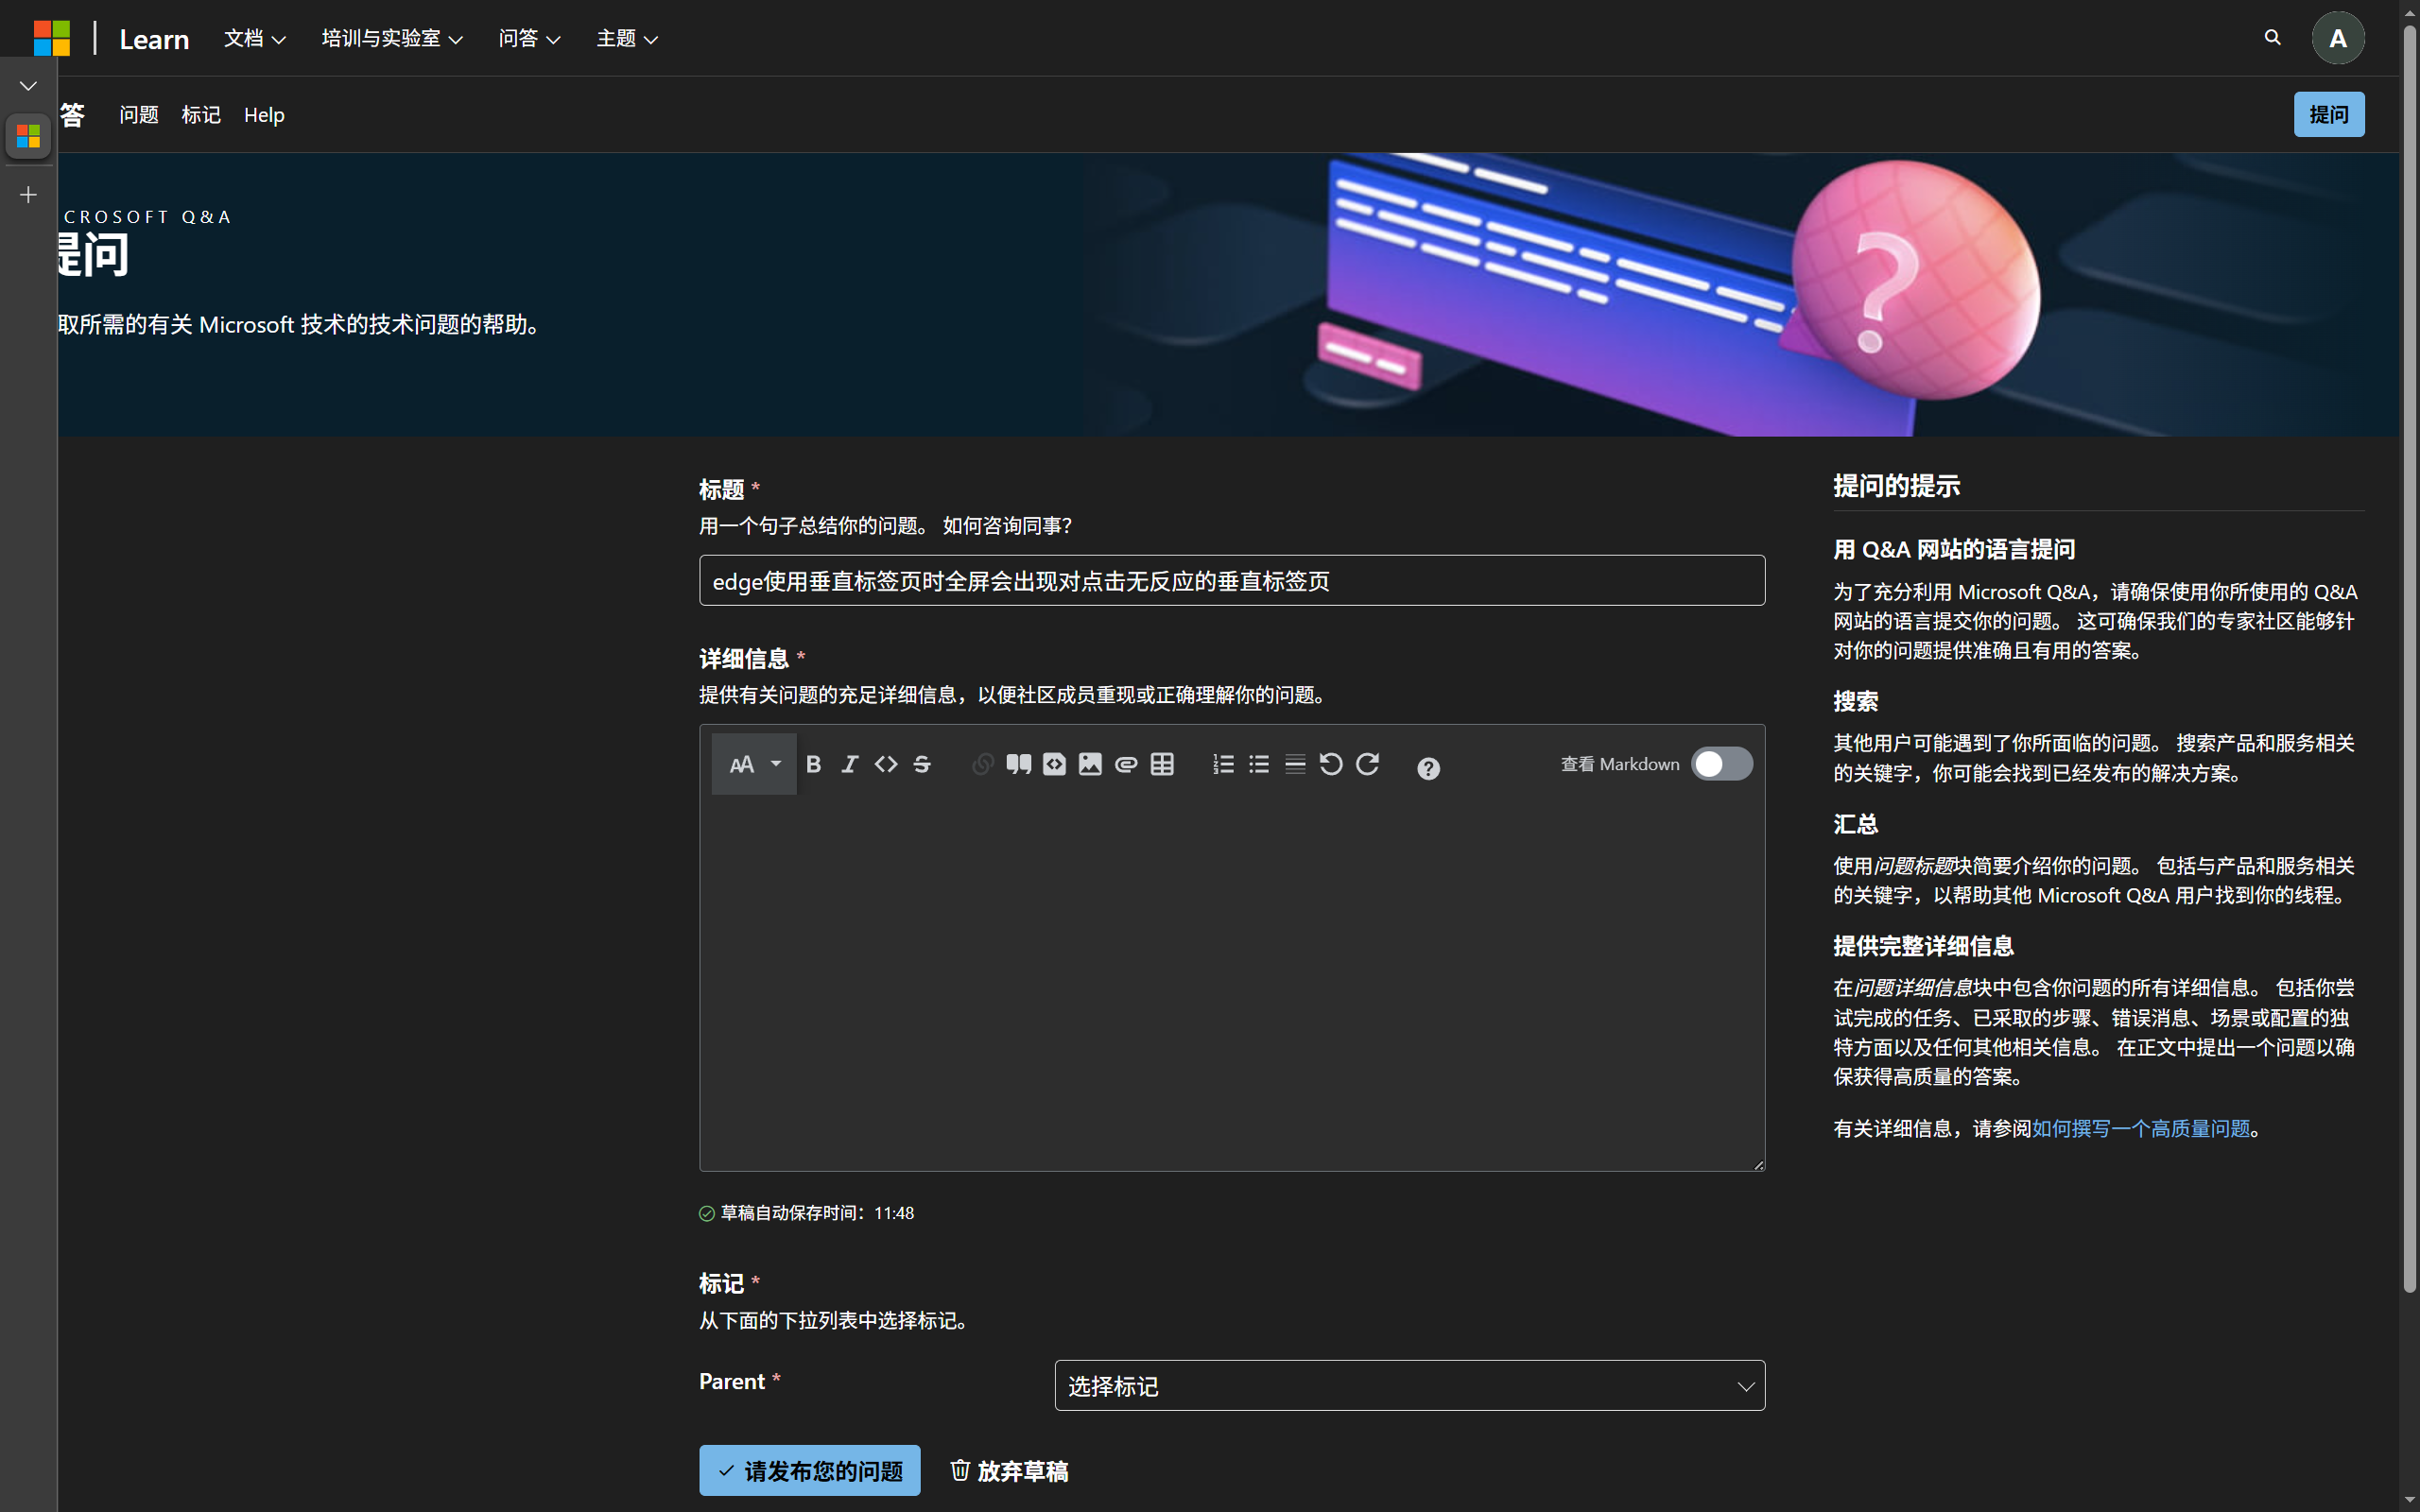Viewport: 2420px width, 1512px height.
Task: Enable the 查看 Markdown toggle
Action: [x=1721, y=763]
